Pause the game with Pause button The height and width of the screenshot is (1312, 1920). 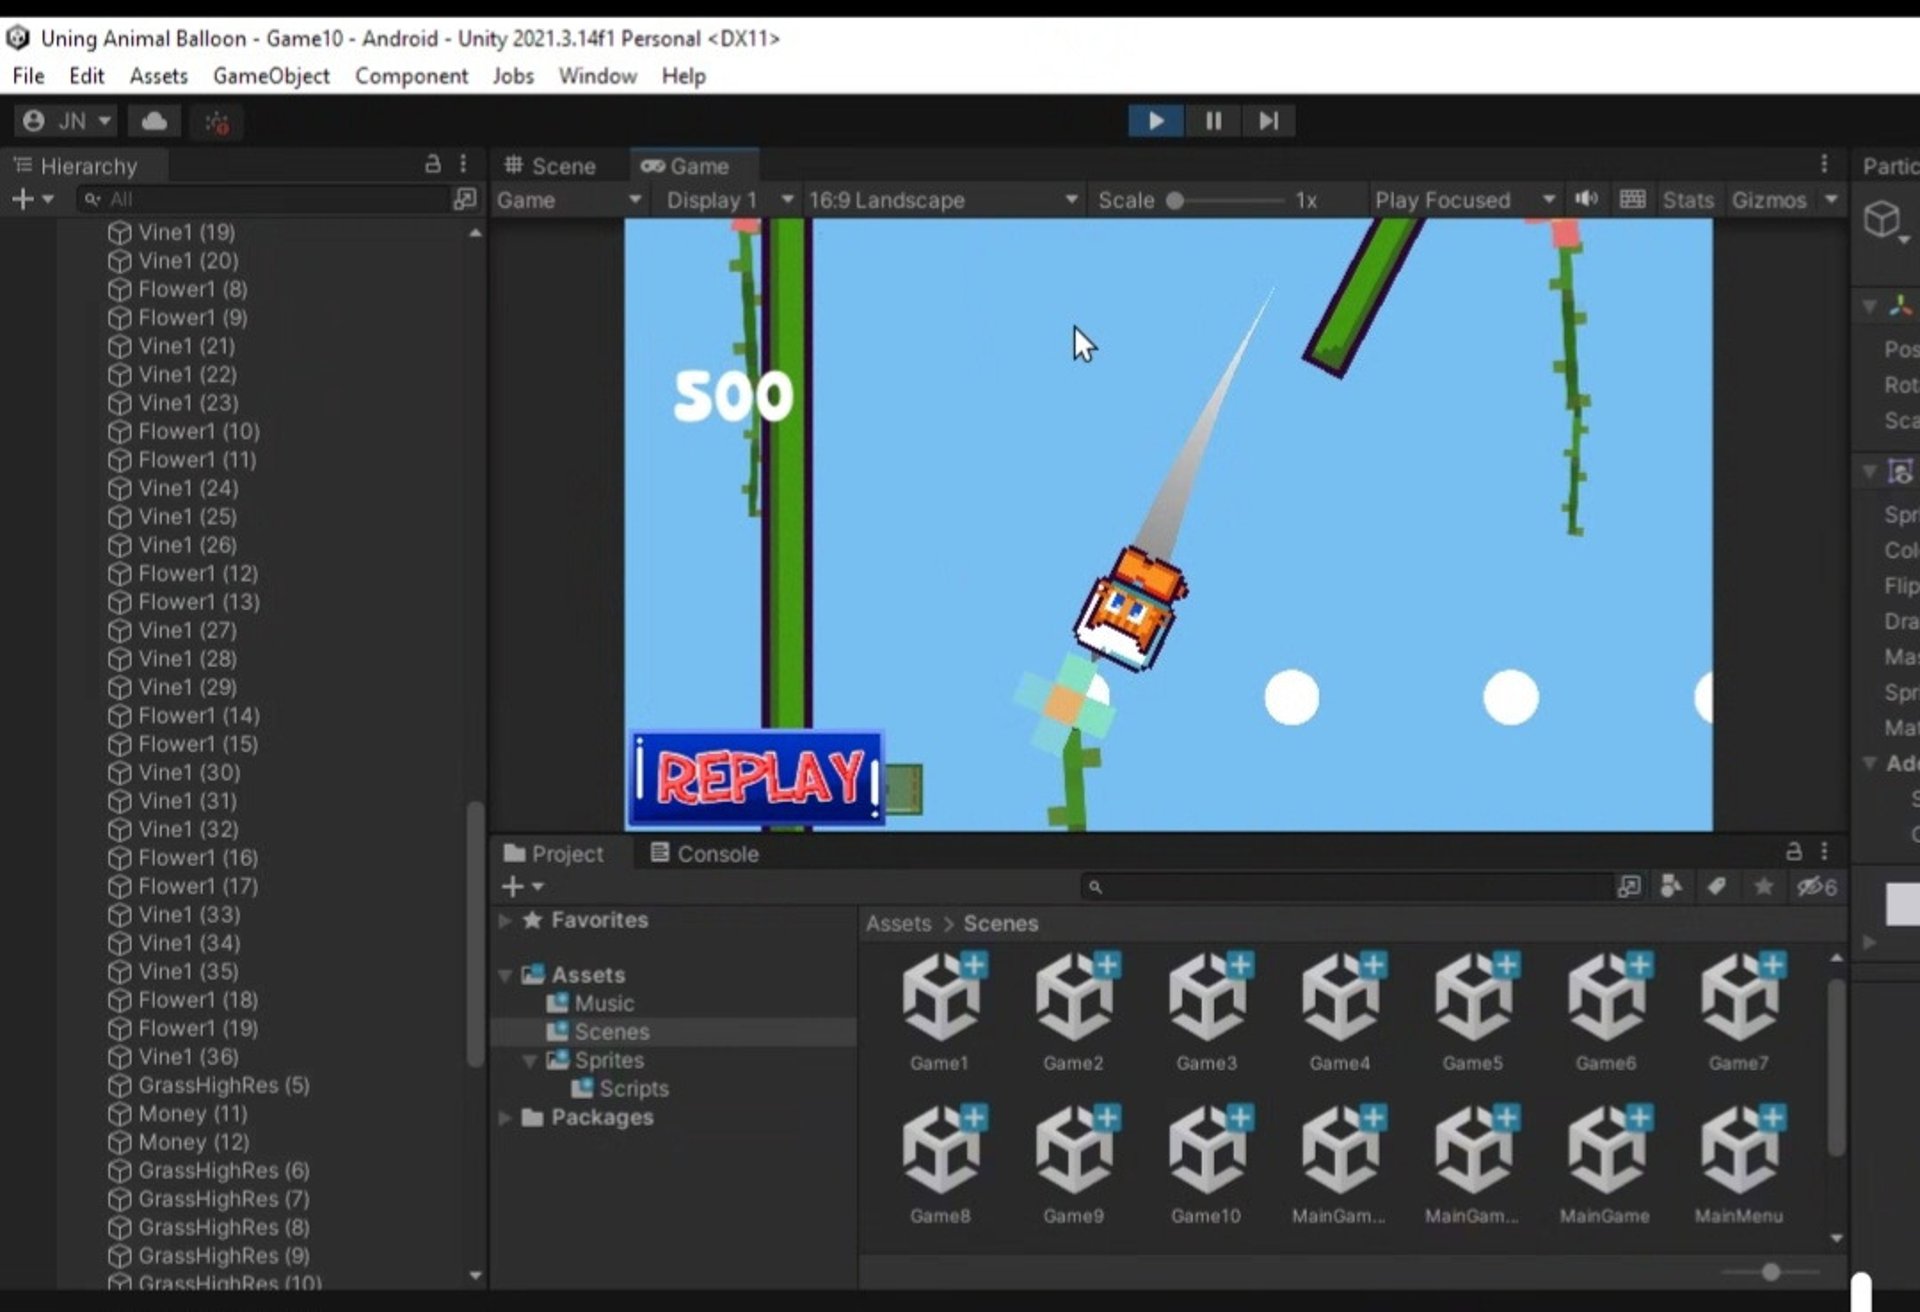(x=1213, y=121)
